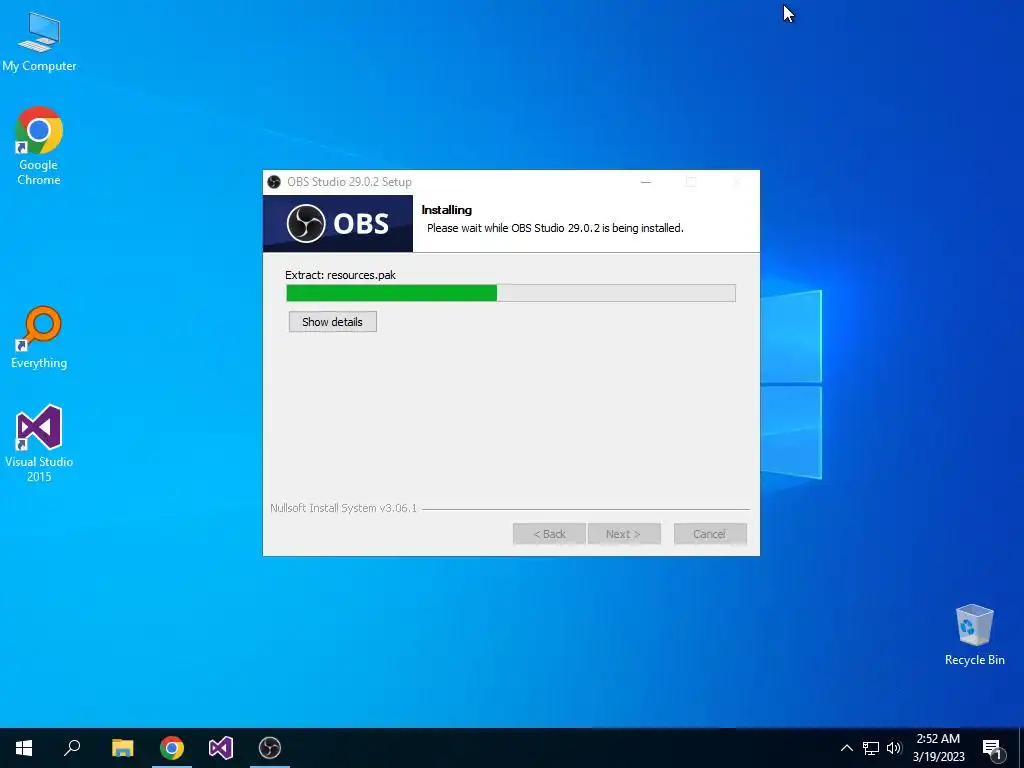1024x768 pixels.
Task: Open My Computer desktop icon
Action: [39, 42]
